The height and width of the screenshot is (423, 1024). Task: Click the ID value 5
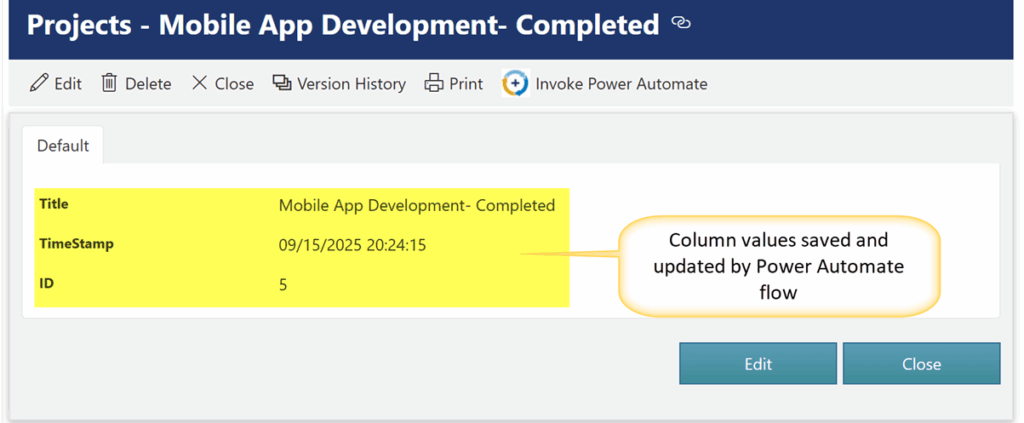pos(283,285)
